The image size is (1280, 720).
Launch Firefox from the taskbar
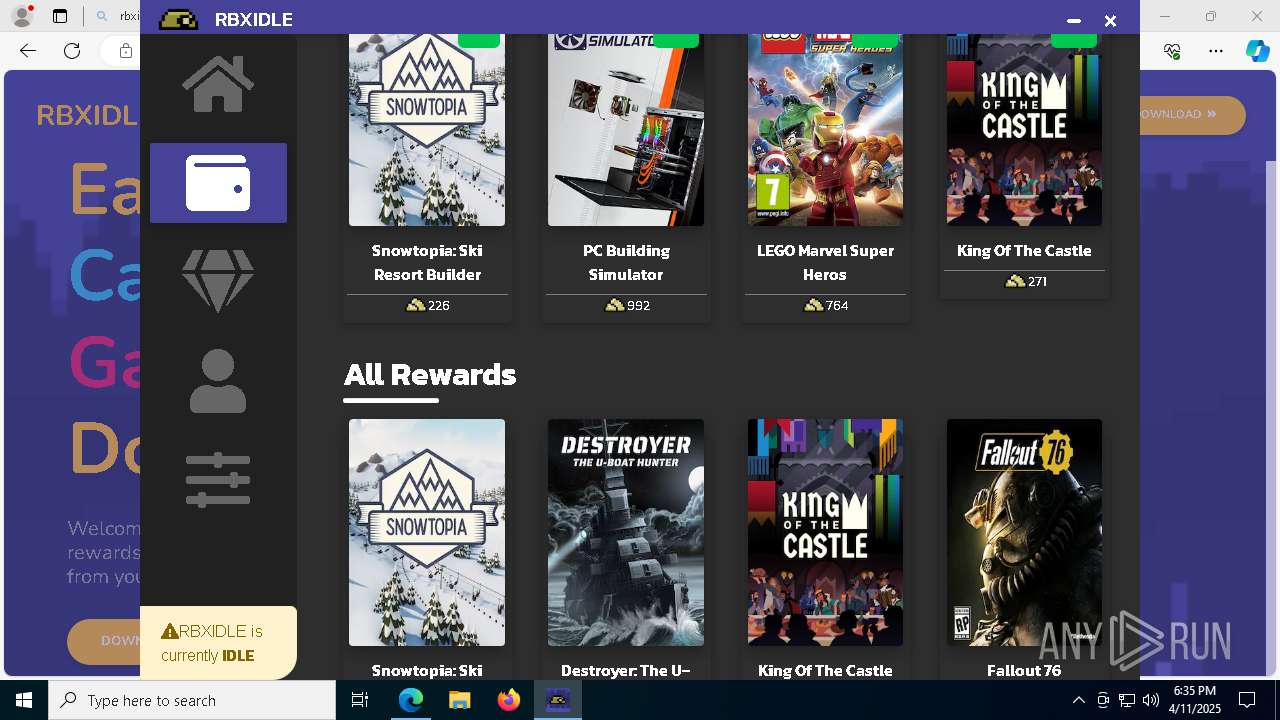click(509, 700)
